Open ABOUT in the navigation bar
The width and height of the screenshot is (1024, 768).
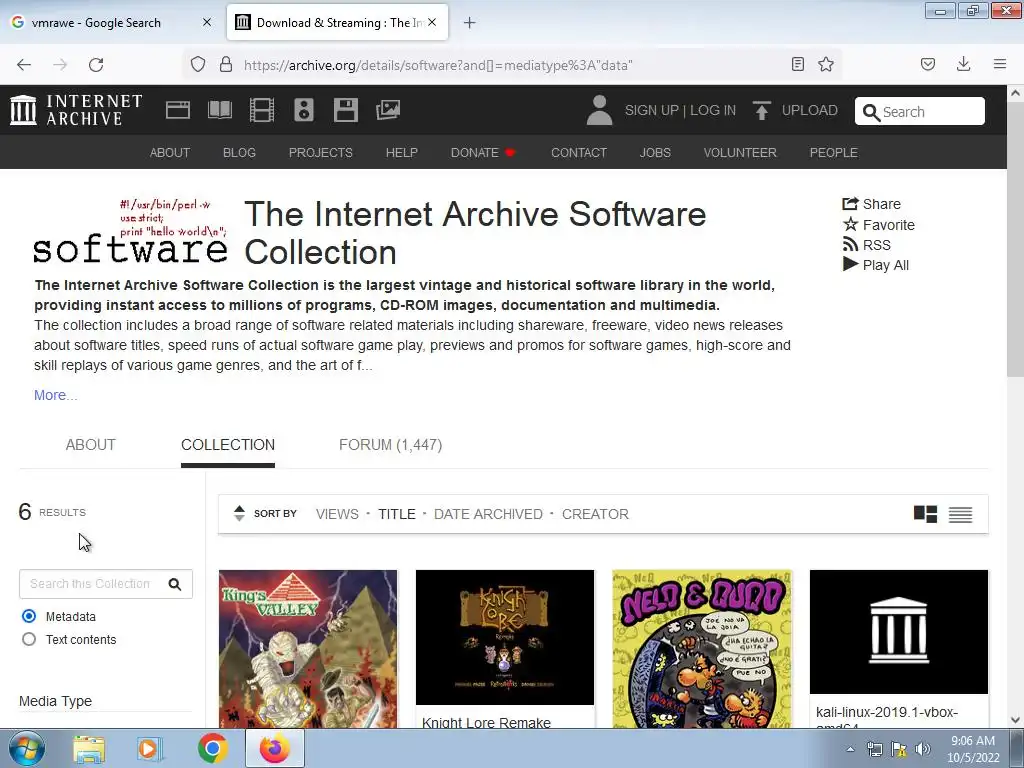click(x=170, y=152)
